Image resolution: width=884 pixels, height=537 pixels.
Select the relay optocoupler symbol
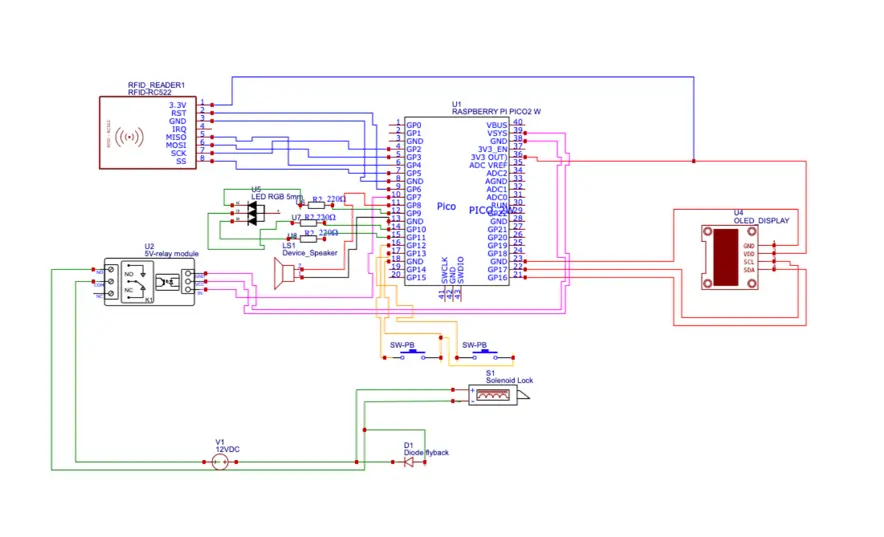[167, 281]
